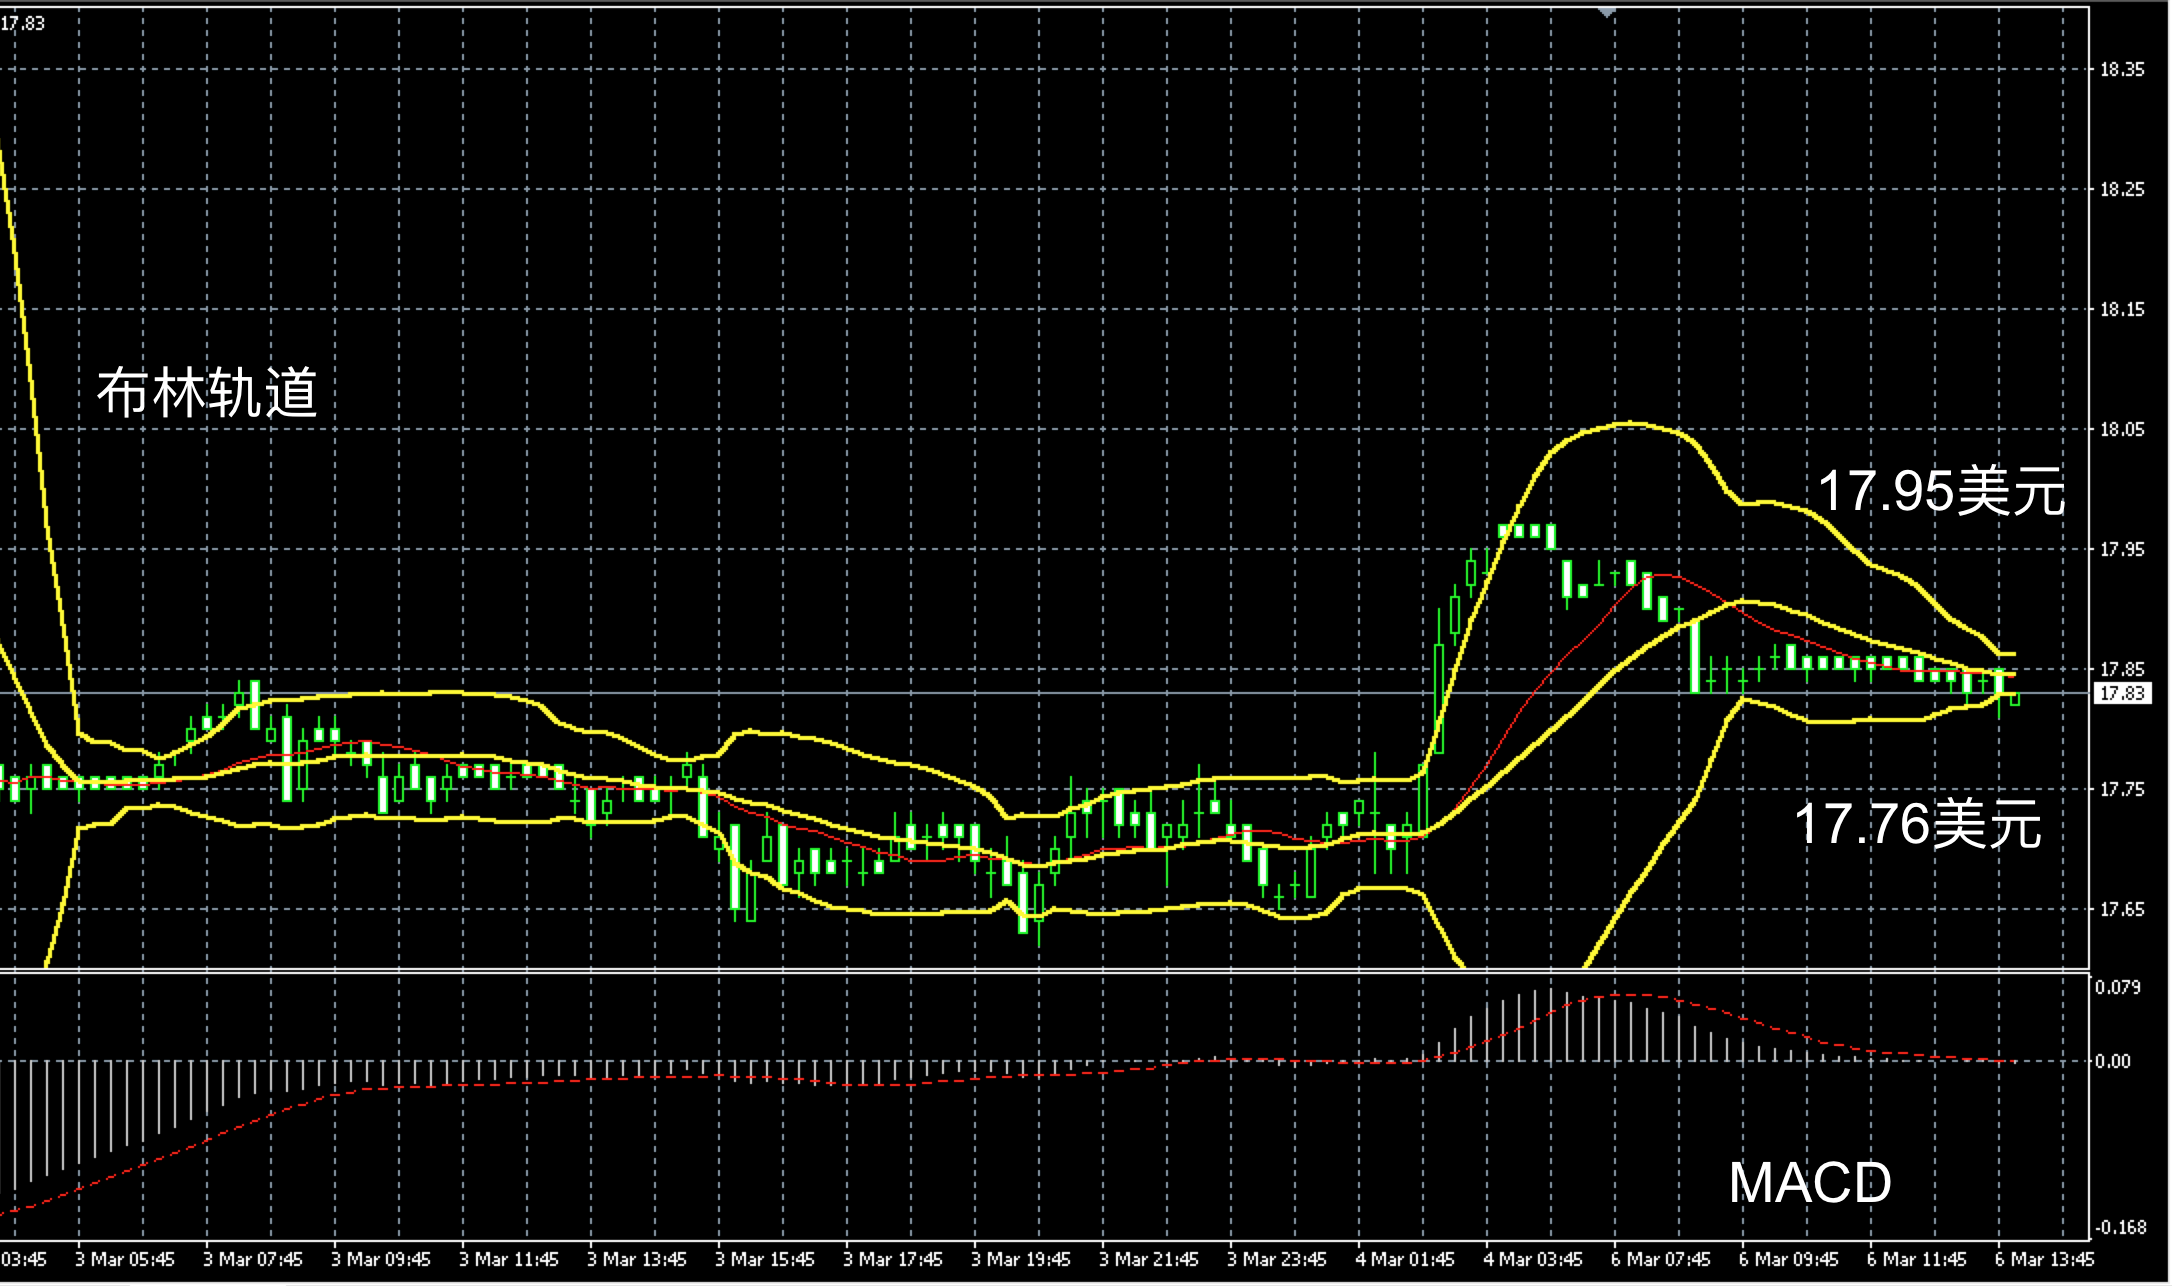
Task: Click the -0.168 MACD scale label
Action: click(x=2118, y=1227)
